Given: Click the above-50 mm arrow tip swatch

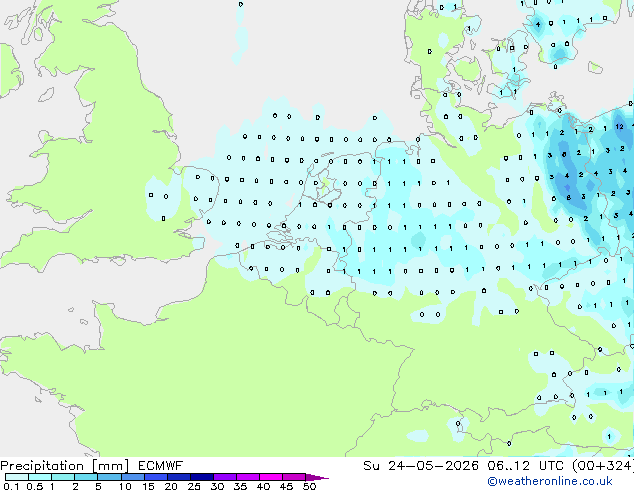Looking at the screenshot, I should tap(317, 477).
